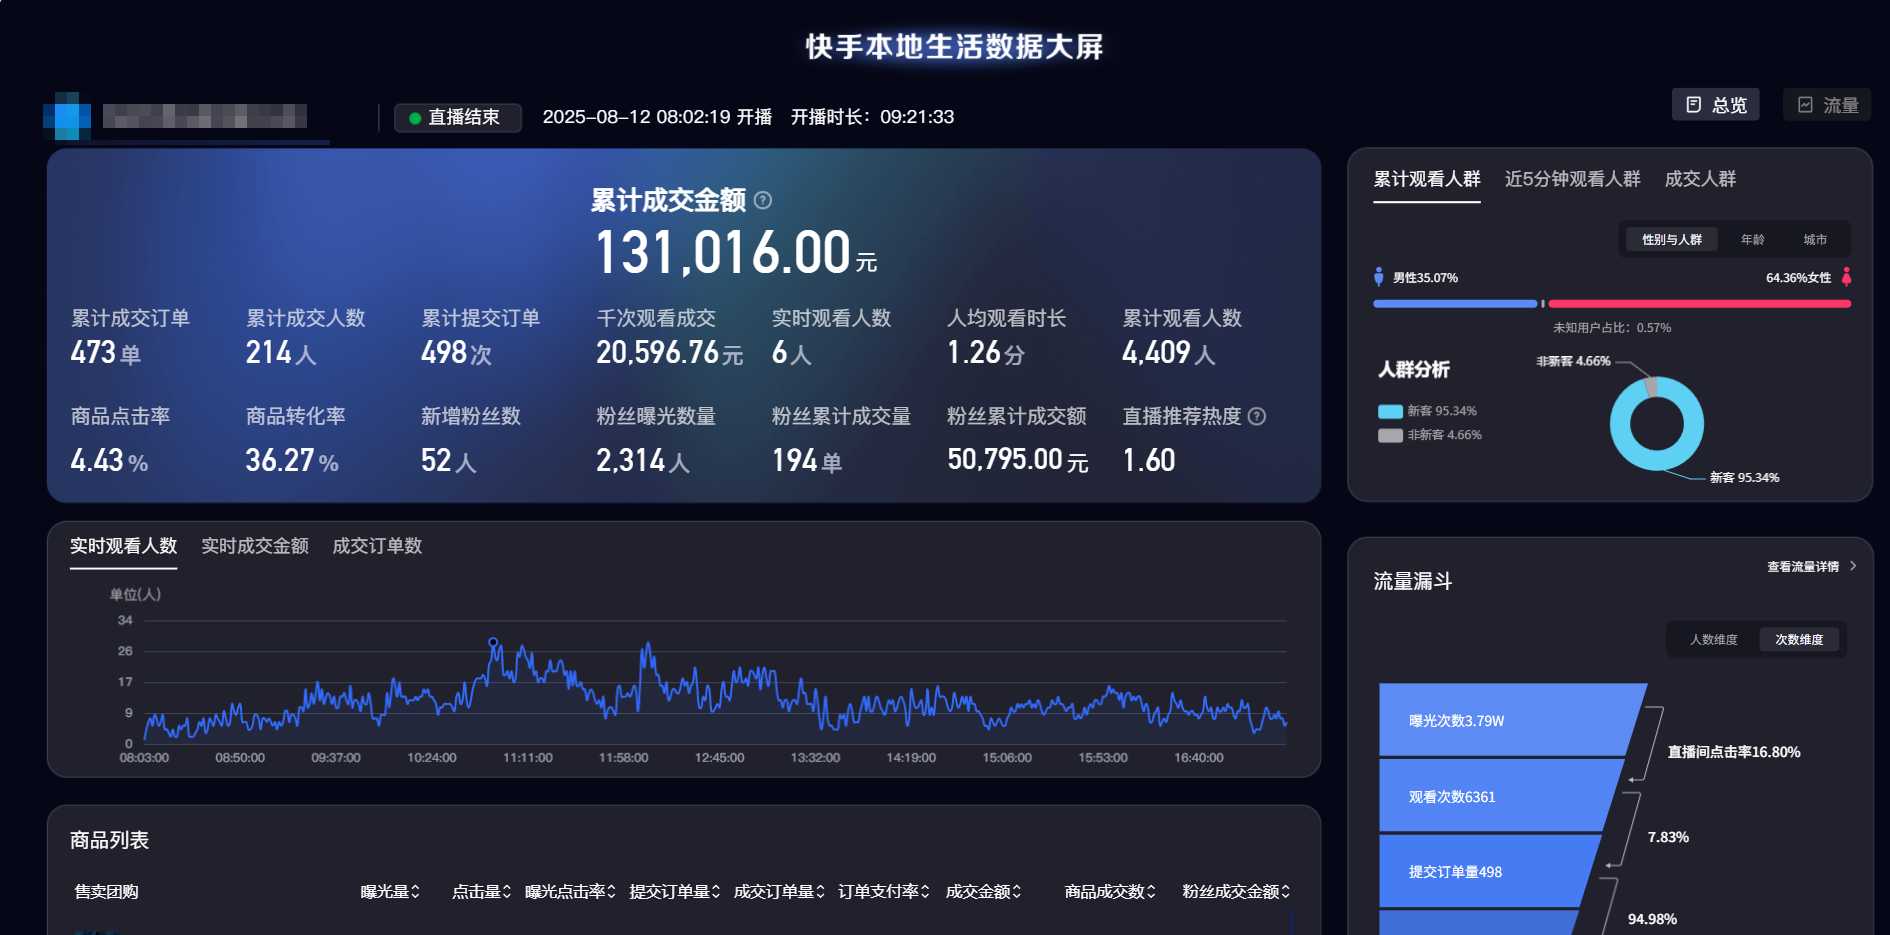The image size is (1890, 935).
Task: Click the 商品转化率 value 36.27
Action: [x=280, y=460]
